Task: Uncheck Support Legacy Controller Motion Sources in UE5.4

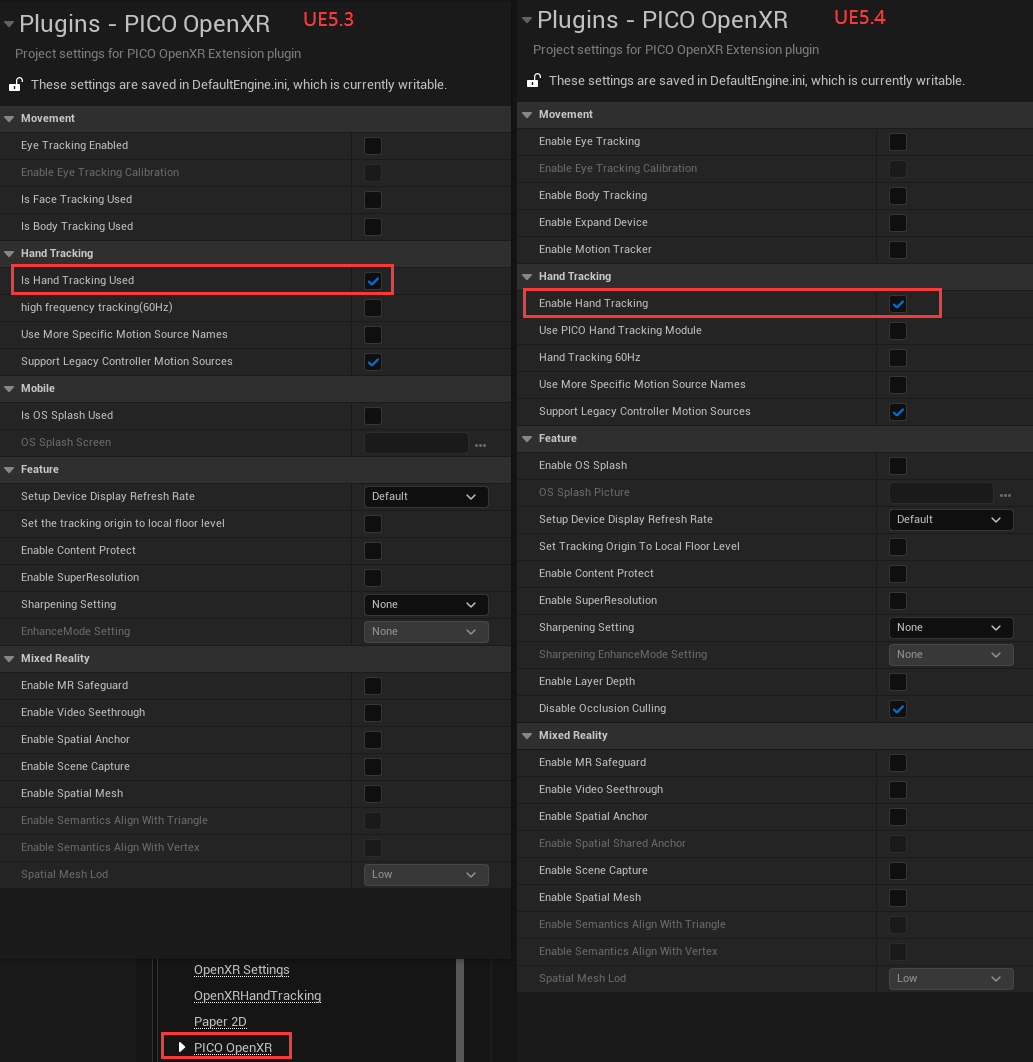Action: pos(898,412)
